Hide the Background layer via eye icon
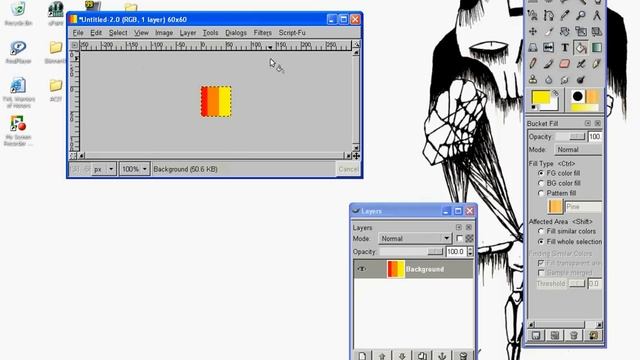This screenshot has height=360, width=640. [x=362, y=269]
